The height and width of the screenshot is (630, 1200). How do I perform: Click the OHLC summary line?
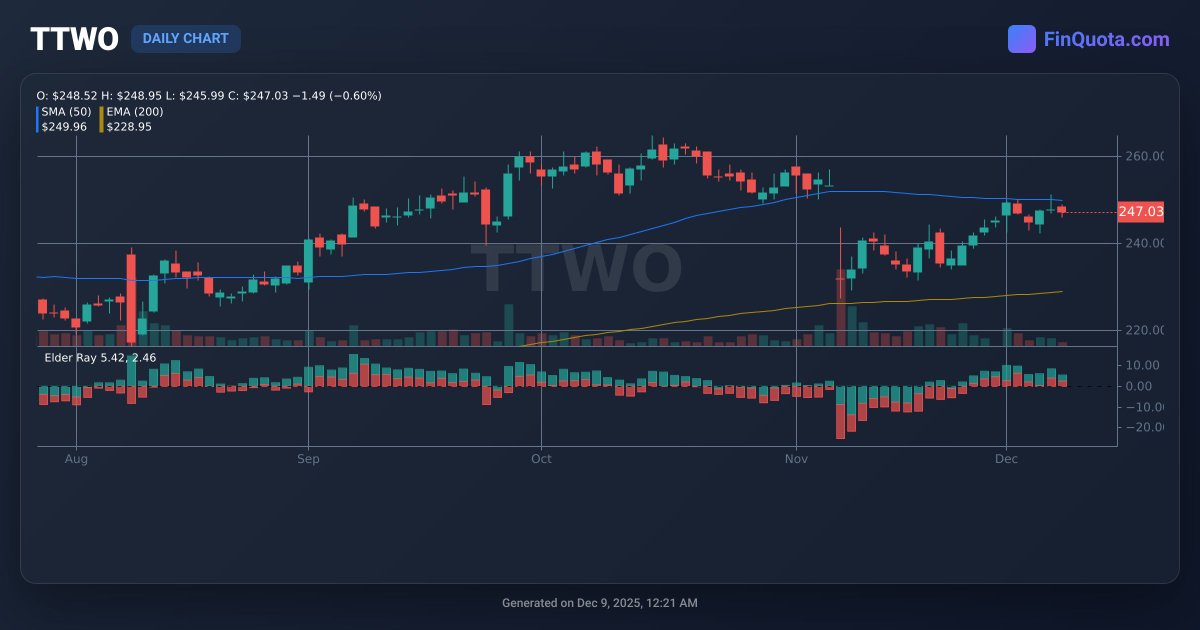coord(209,95)
